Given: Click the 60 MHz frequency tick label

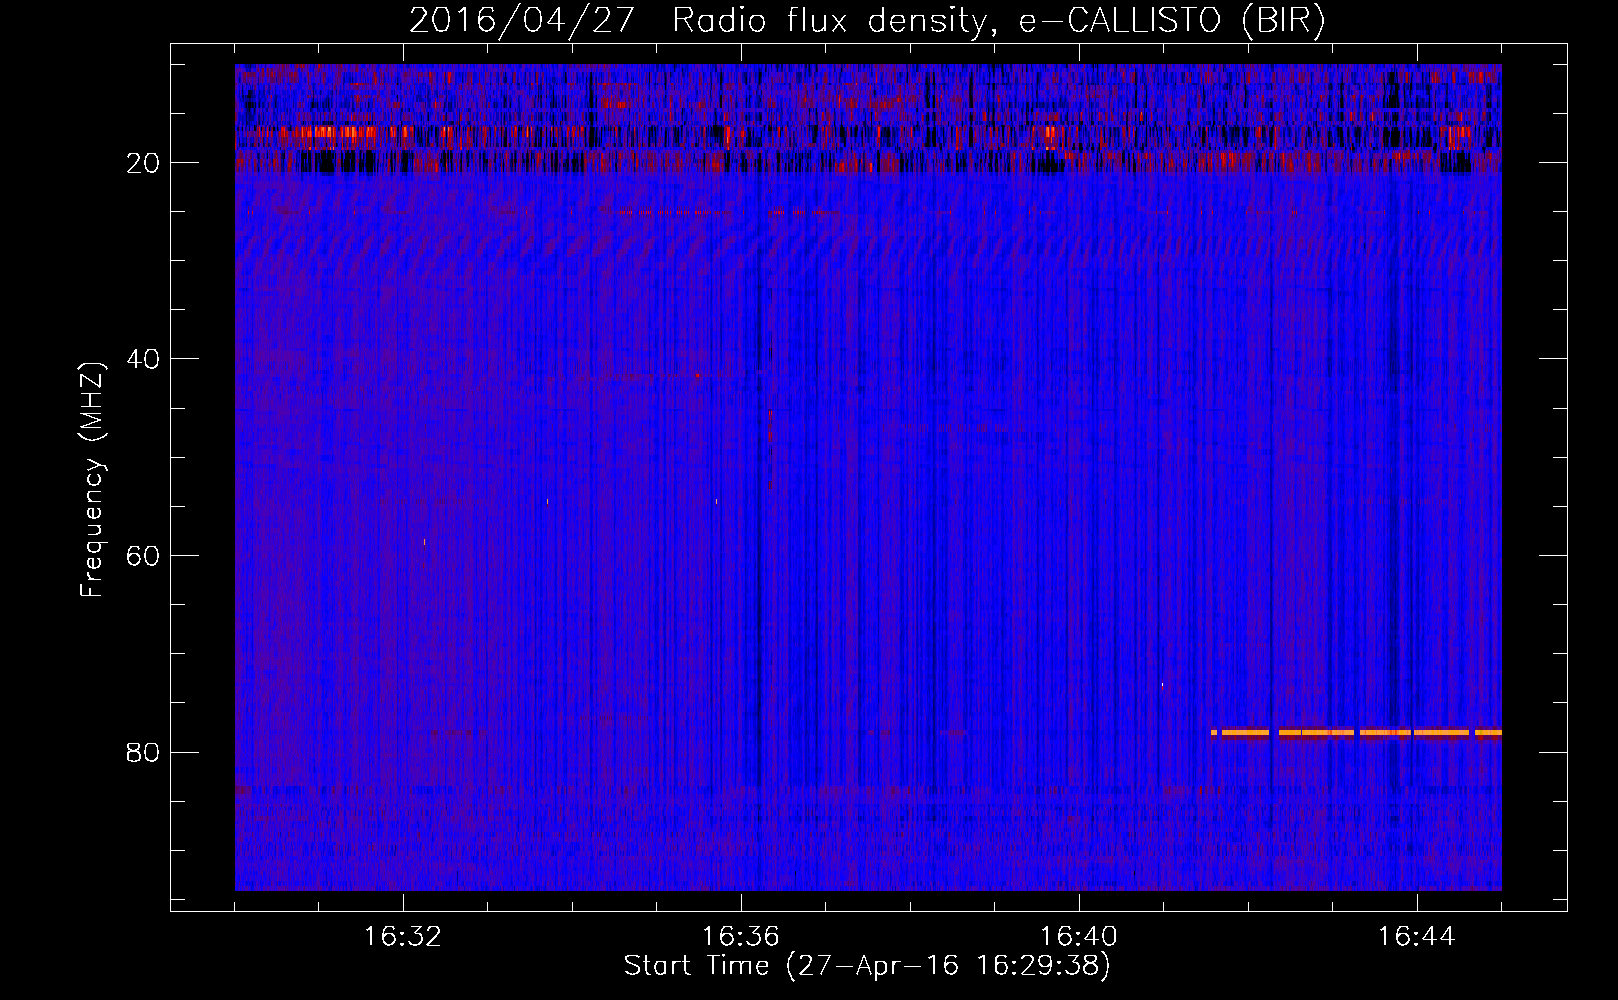Looking at the screenshot, I should point(143,556).
